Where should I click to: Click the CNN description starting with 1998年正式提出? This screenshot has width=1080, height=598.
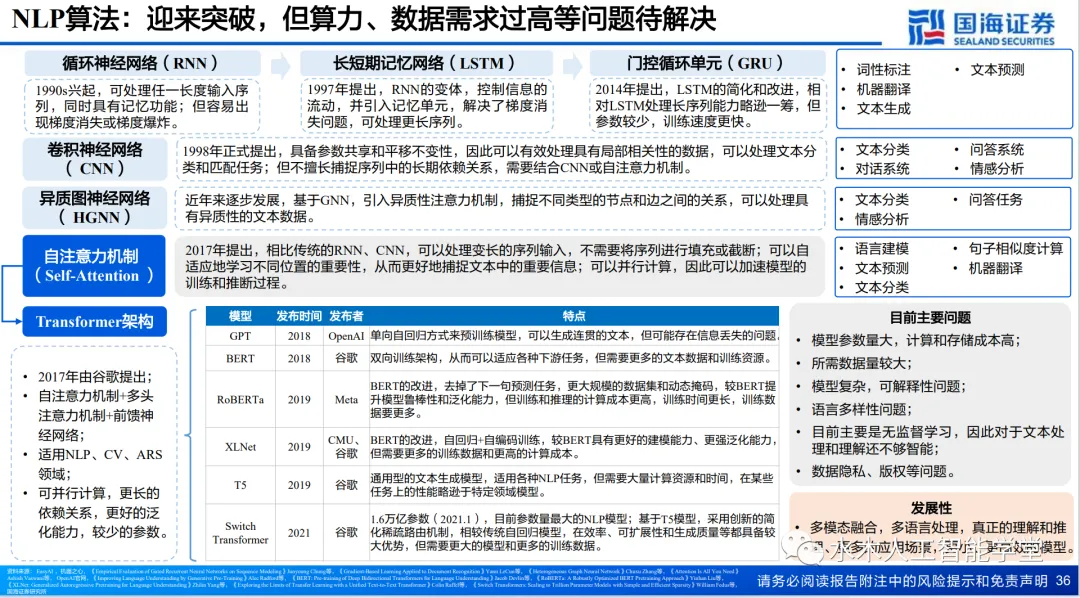500,158
